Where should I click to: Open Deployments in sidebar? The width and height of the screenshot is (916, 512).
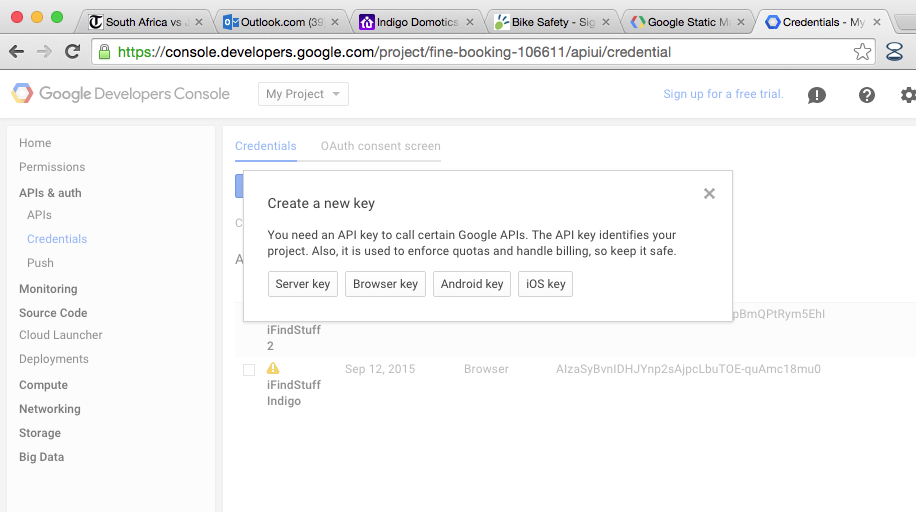click(x=54, y=359)
